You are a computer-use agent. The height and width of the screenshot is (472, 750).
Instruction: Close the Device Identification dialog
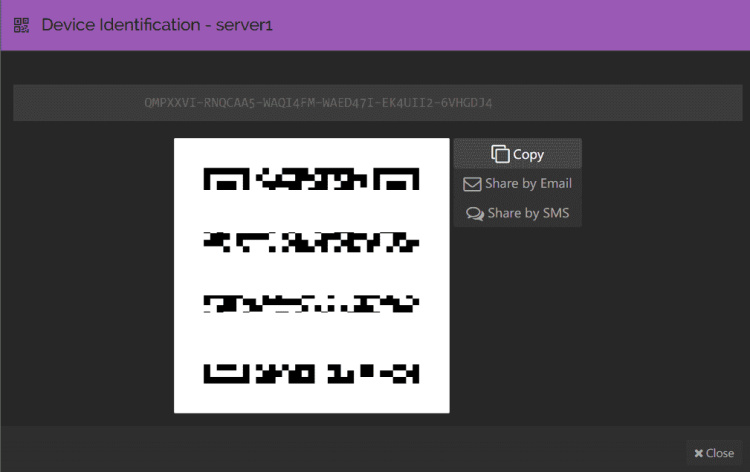(714, 453)
